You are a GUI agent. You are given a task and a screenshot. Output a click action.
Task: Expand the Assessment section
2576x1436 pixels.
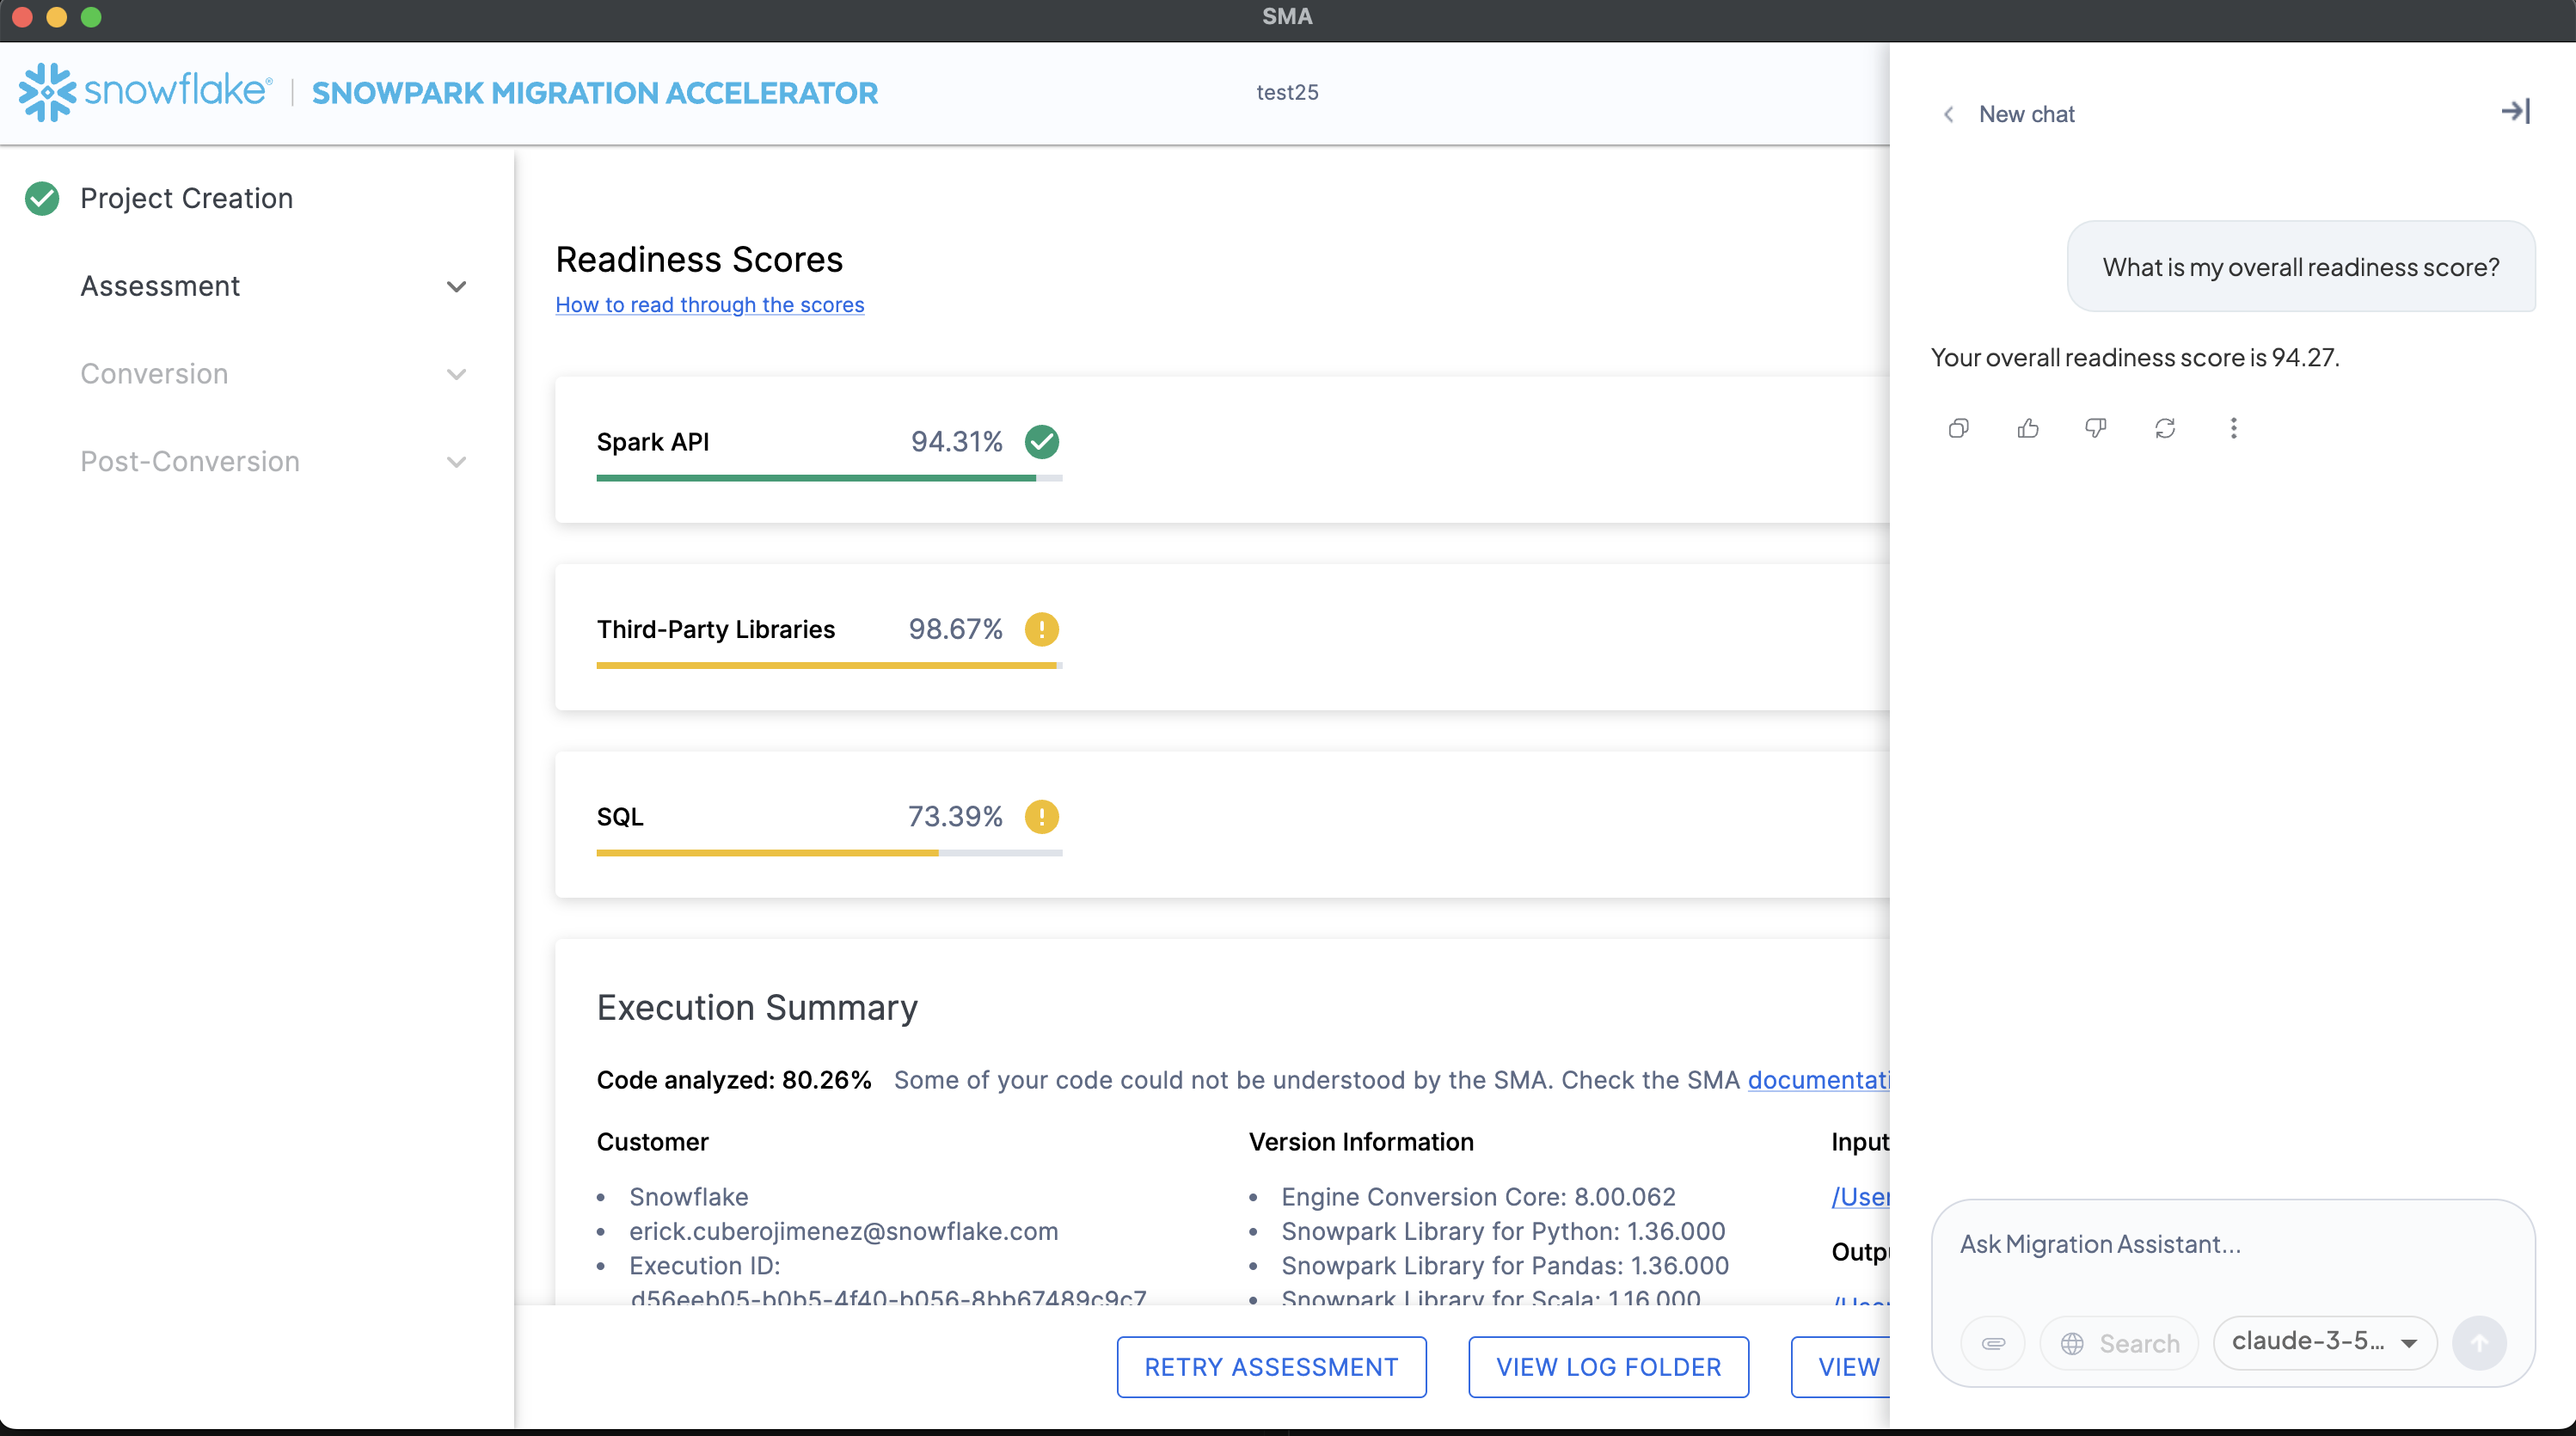[456, 287]
